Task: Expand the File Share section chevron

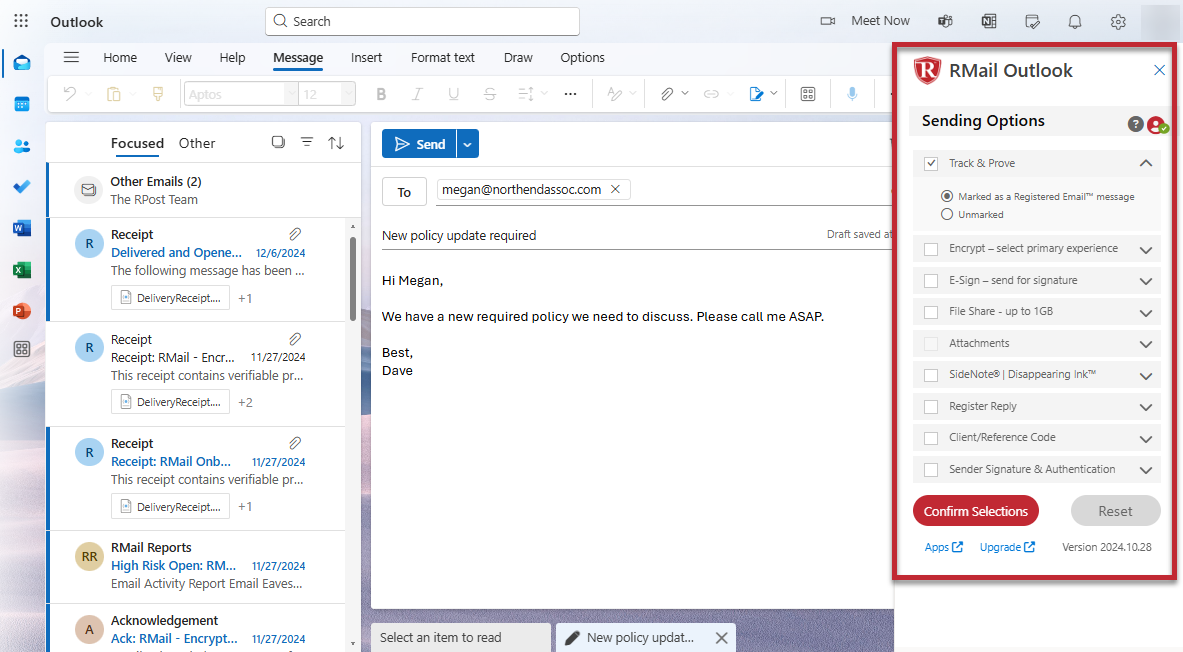Action: coord(1146,313)
